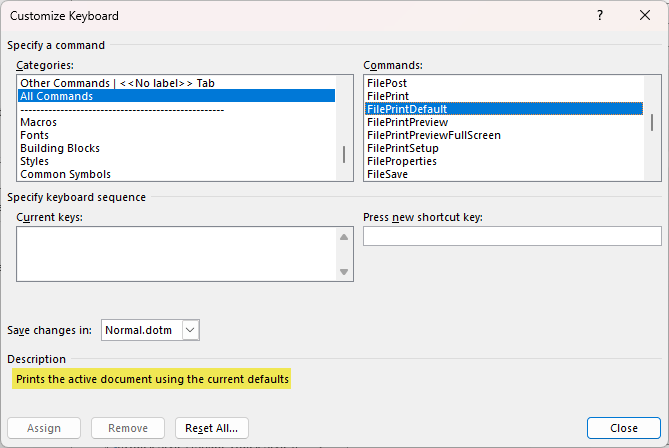669x448 pixels.
Task: Click the Assign button
Action: [x=44, y=428]
